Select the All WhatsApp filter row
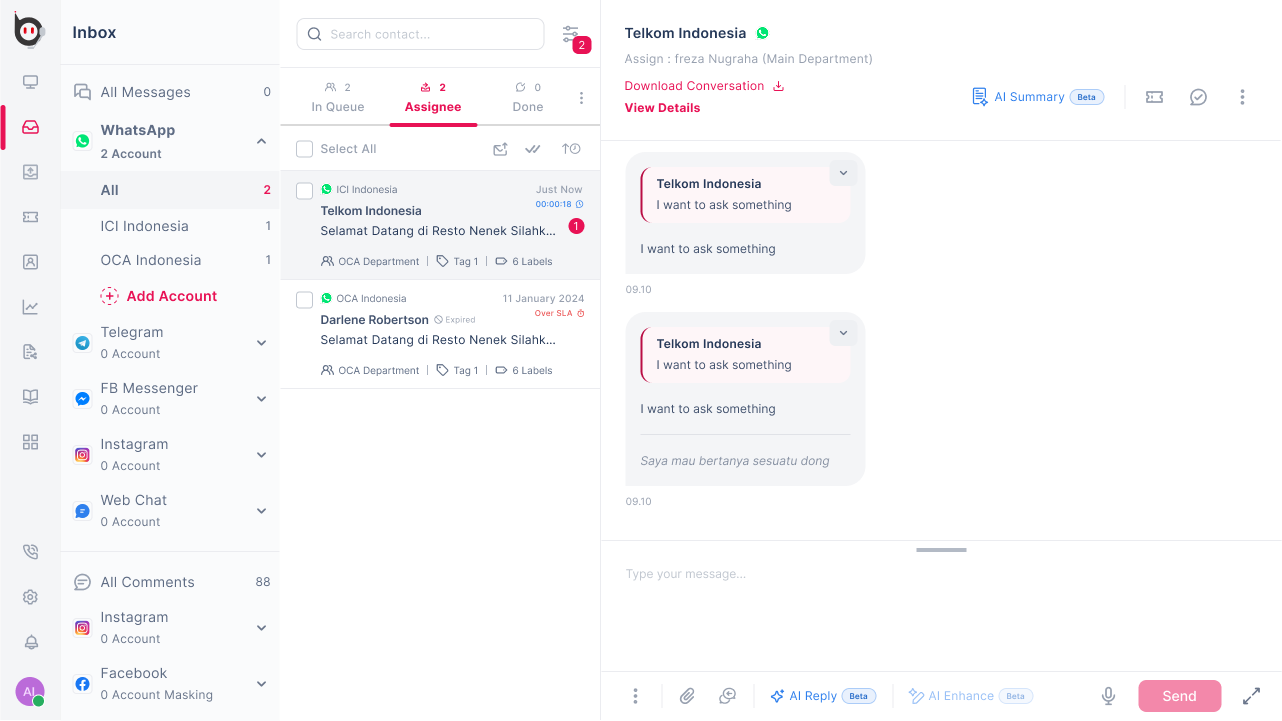1282x721 pixels. (x=170, y=190)
